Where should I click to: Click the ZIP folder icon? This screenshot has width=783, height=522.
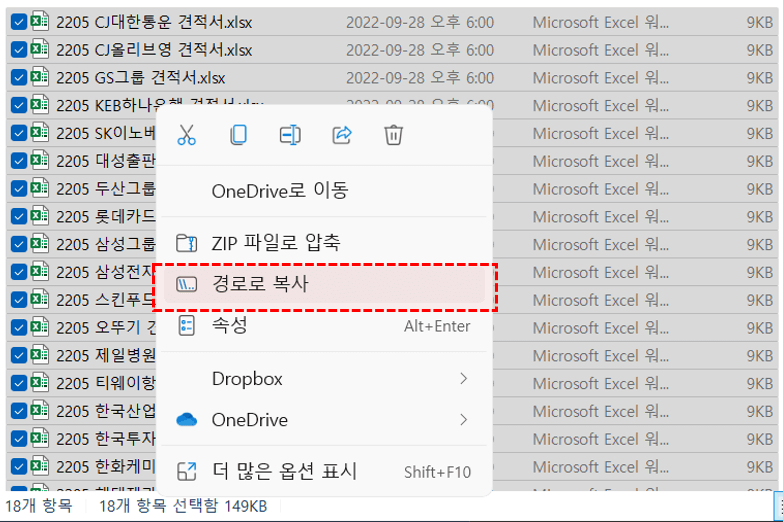tap(187, 243)
